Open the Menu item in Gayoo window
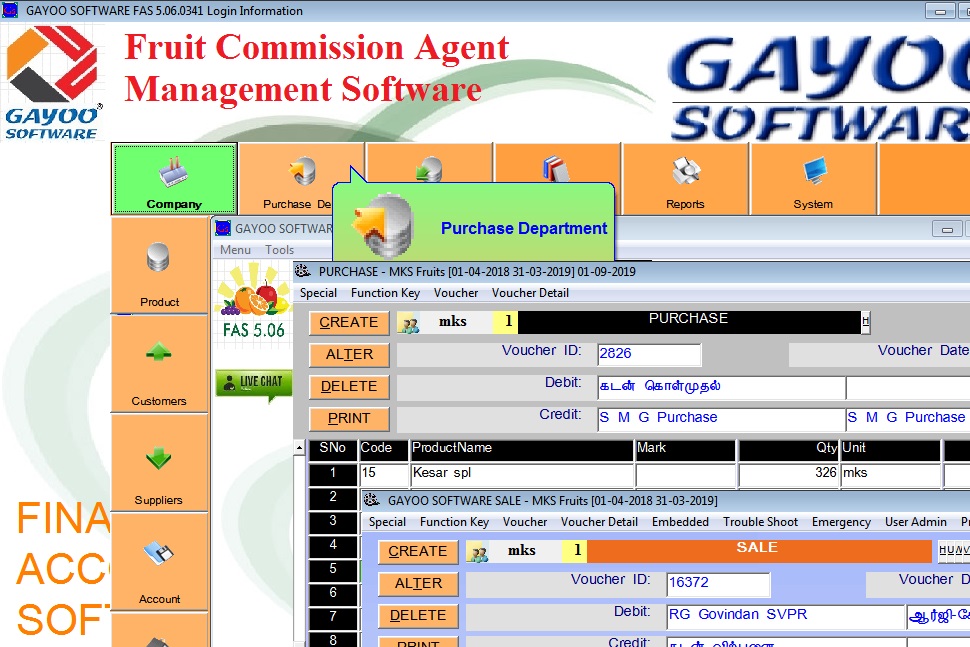 pyautogui.click(x=236, y=250)
